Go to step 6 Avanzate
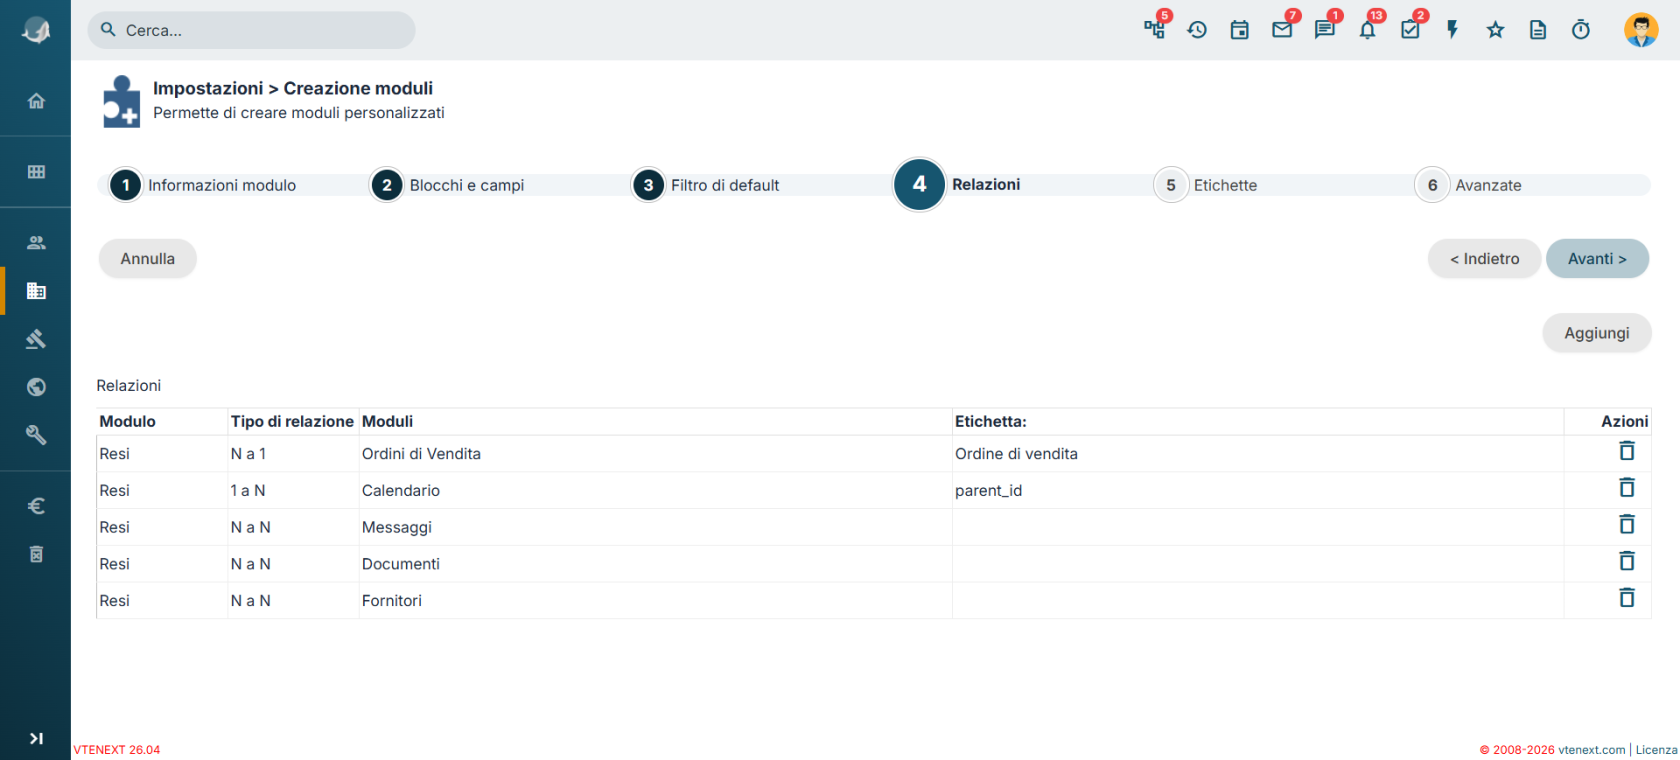This screenshot has width=1680, height=760. click(x=1469, y=185)
